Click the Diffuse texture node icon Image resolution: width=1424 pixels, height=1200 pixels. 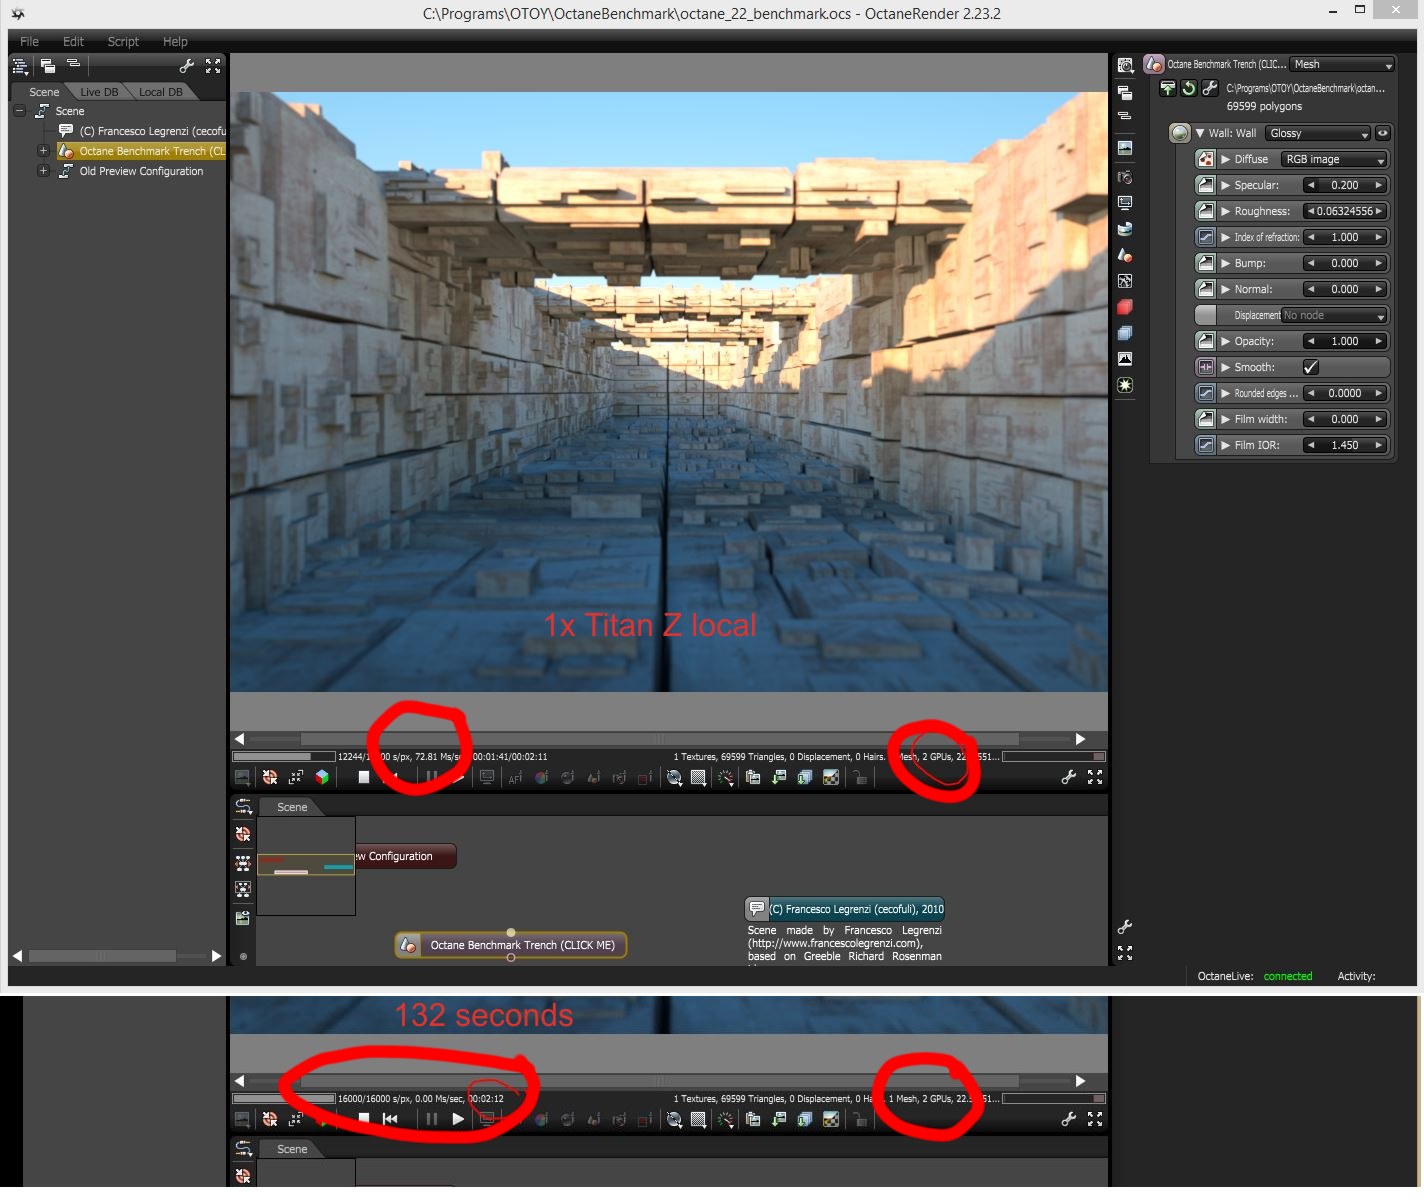click(x=1206, y=159)
